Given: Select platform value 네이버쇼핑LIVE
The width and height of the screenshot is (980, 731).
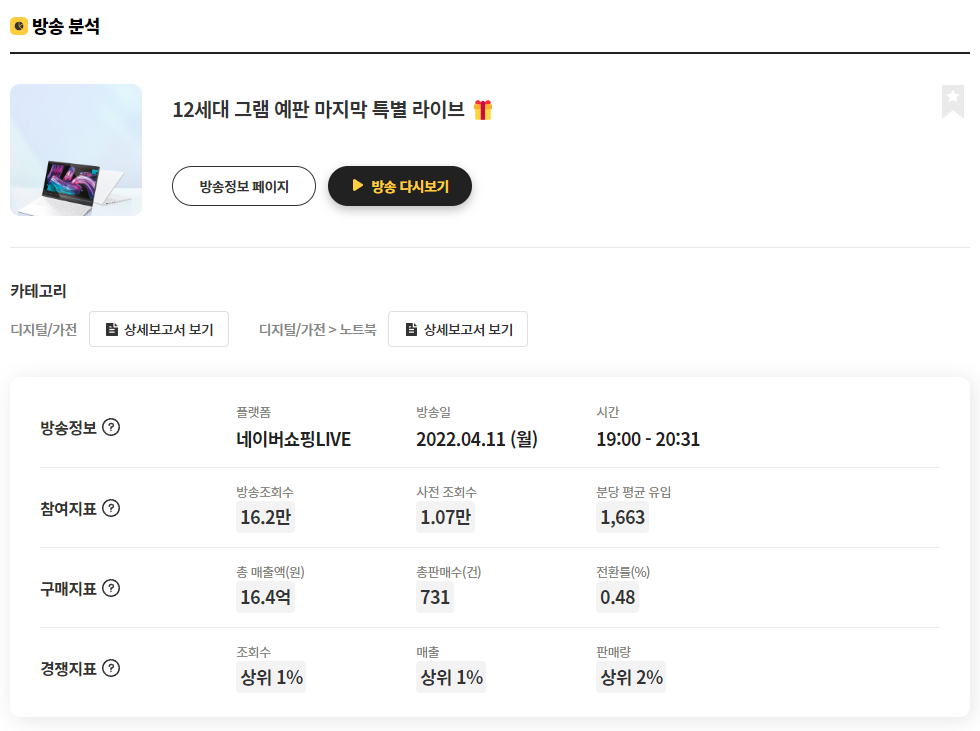Looking at the screenshot, I should (294, 439).
